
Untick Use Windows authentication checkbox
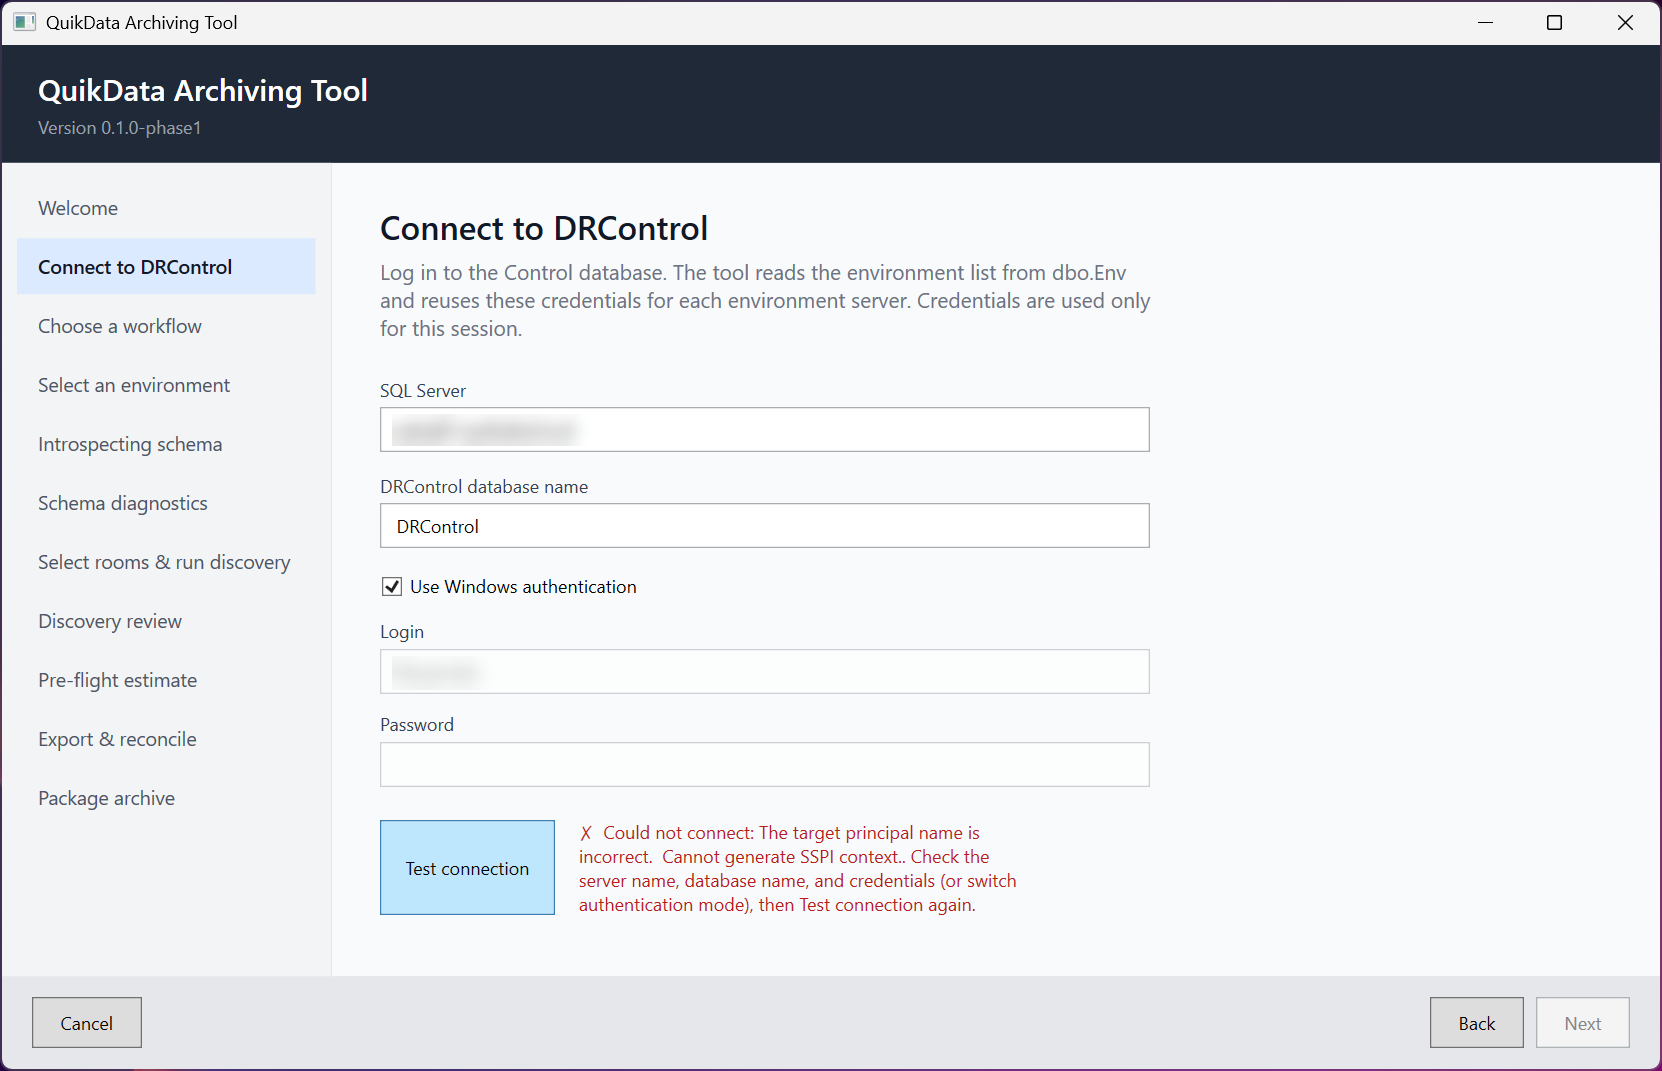(x=392, y=587)
